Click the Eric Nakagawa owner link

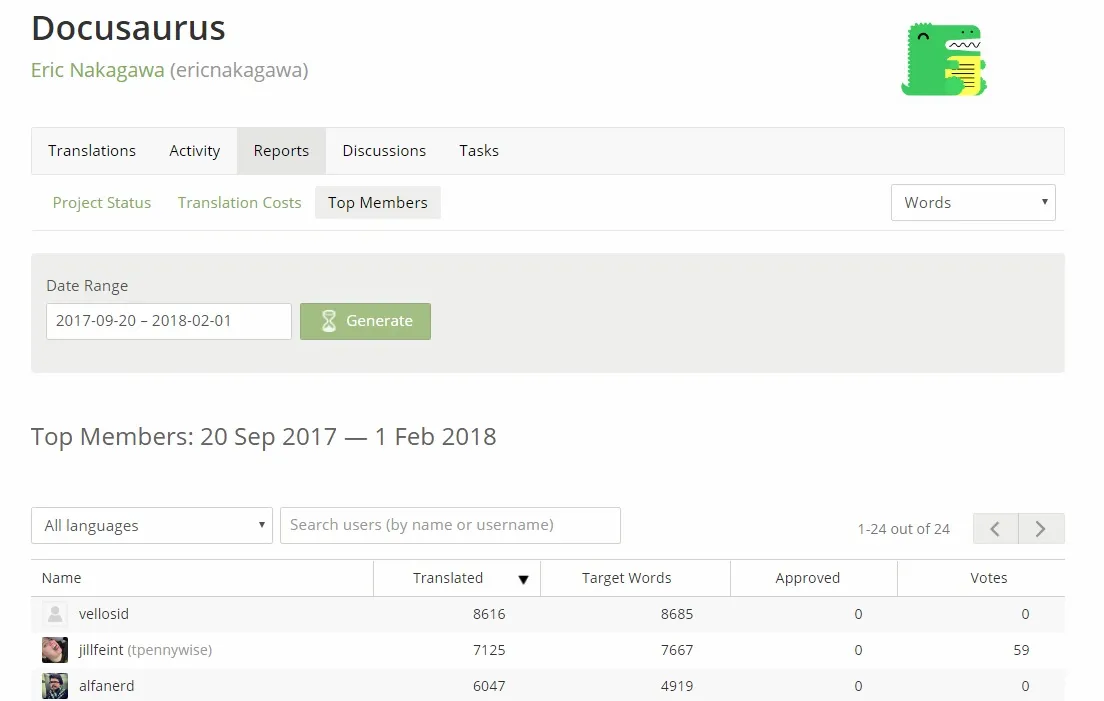click(x=97, y=70)
